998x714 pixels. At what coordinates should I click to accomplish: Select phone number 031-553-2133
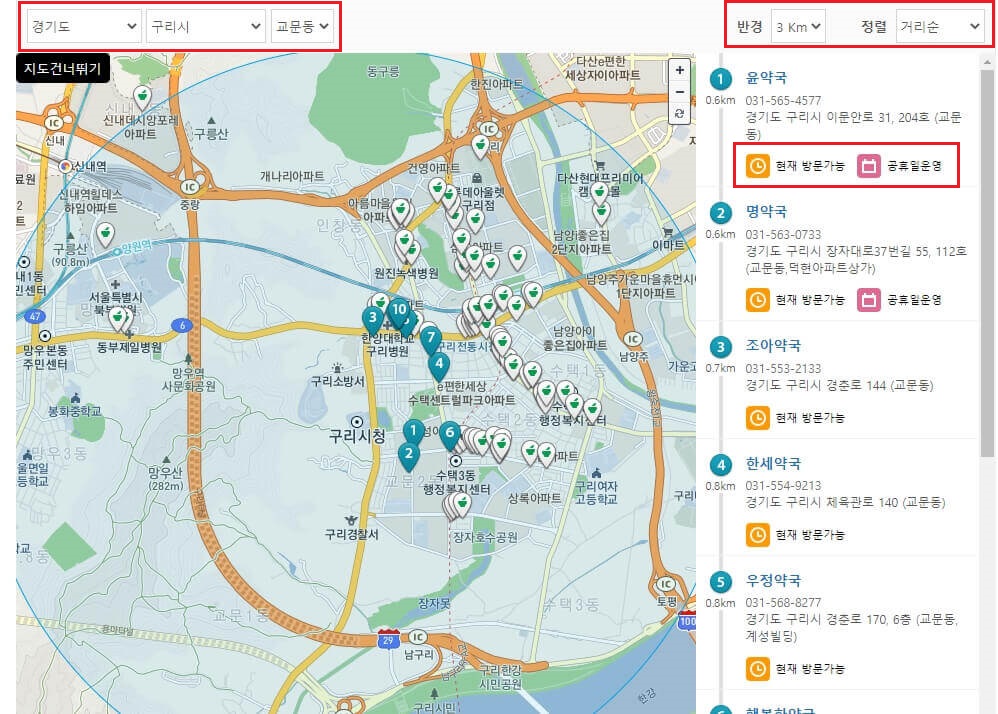click(783, 368)
